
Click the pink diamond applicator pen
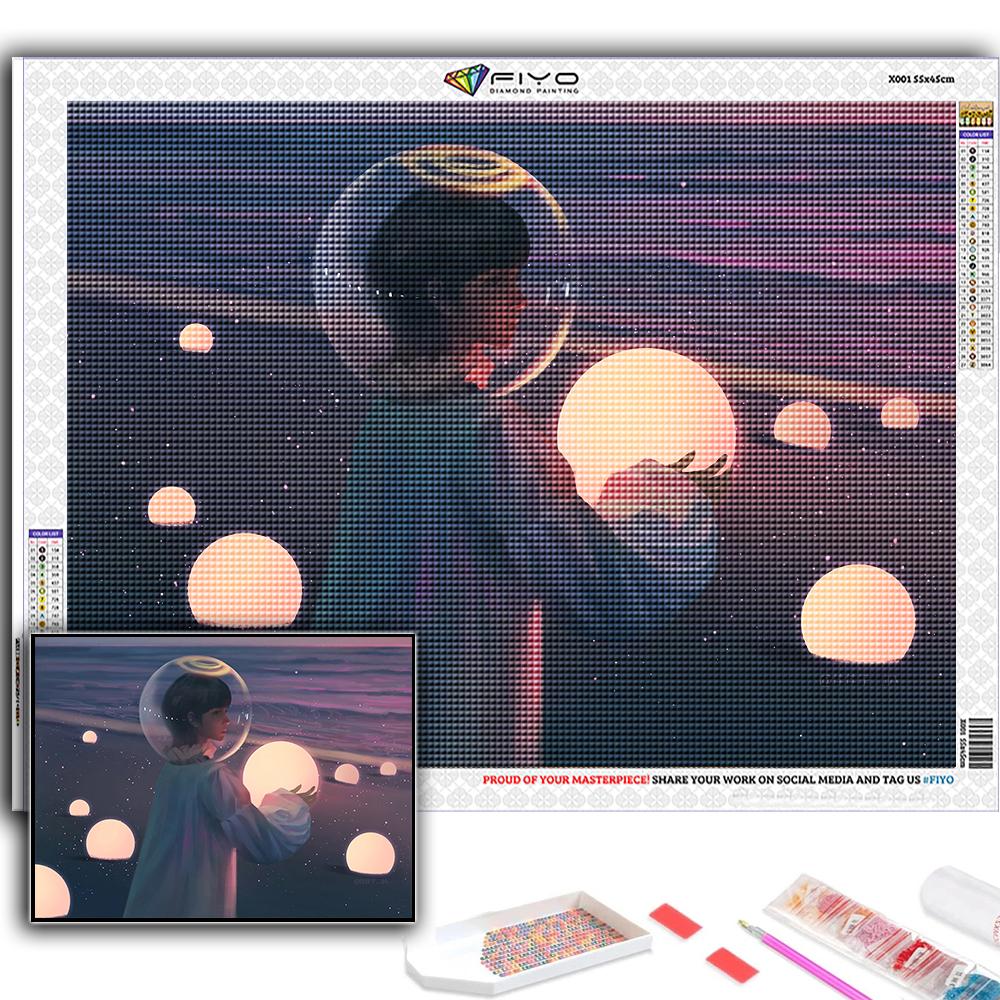pos(800,962)
